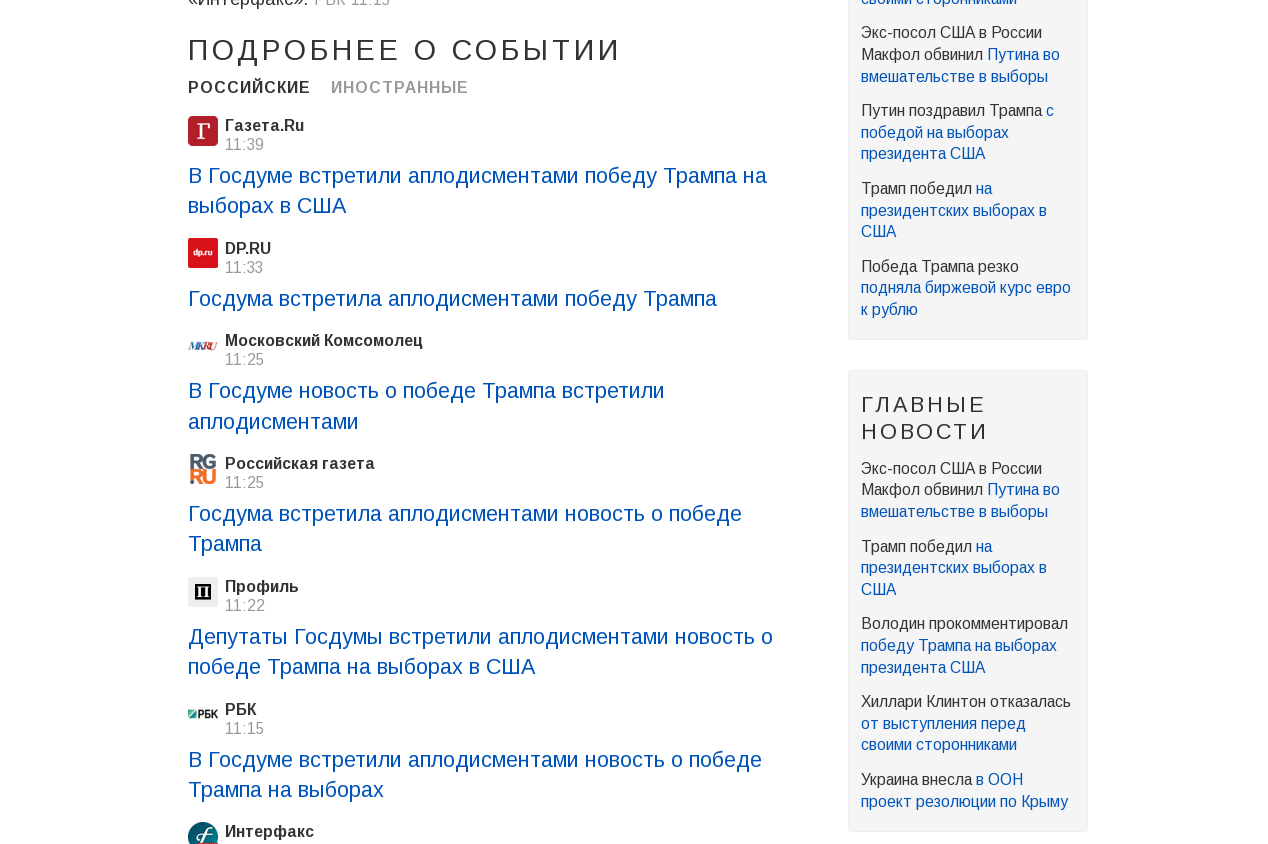Open Главные новости link 'Путина во вмешательстве в выборы'

(x=960, y=501)
